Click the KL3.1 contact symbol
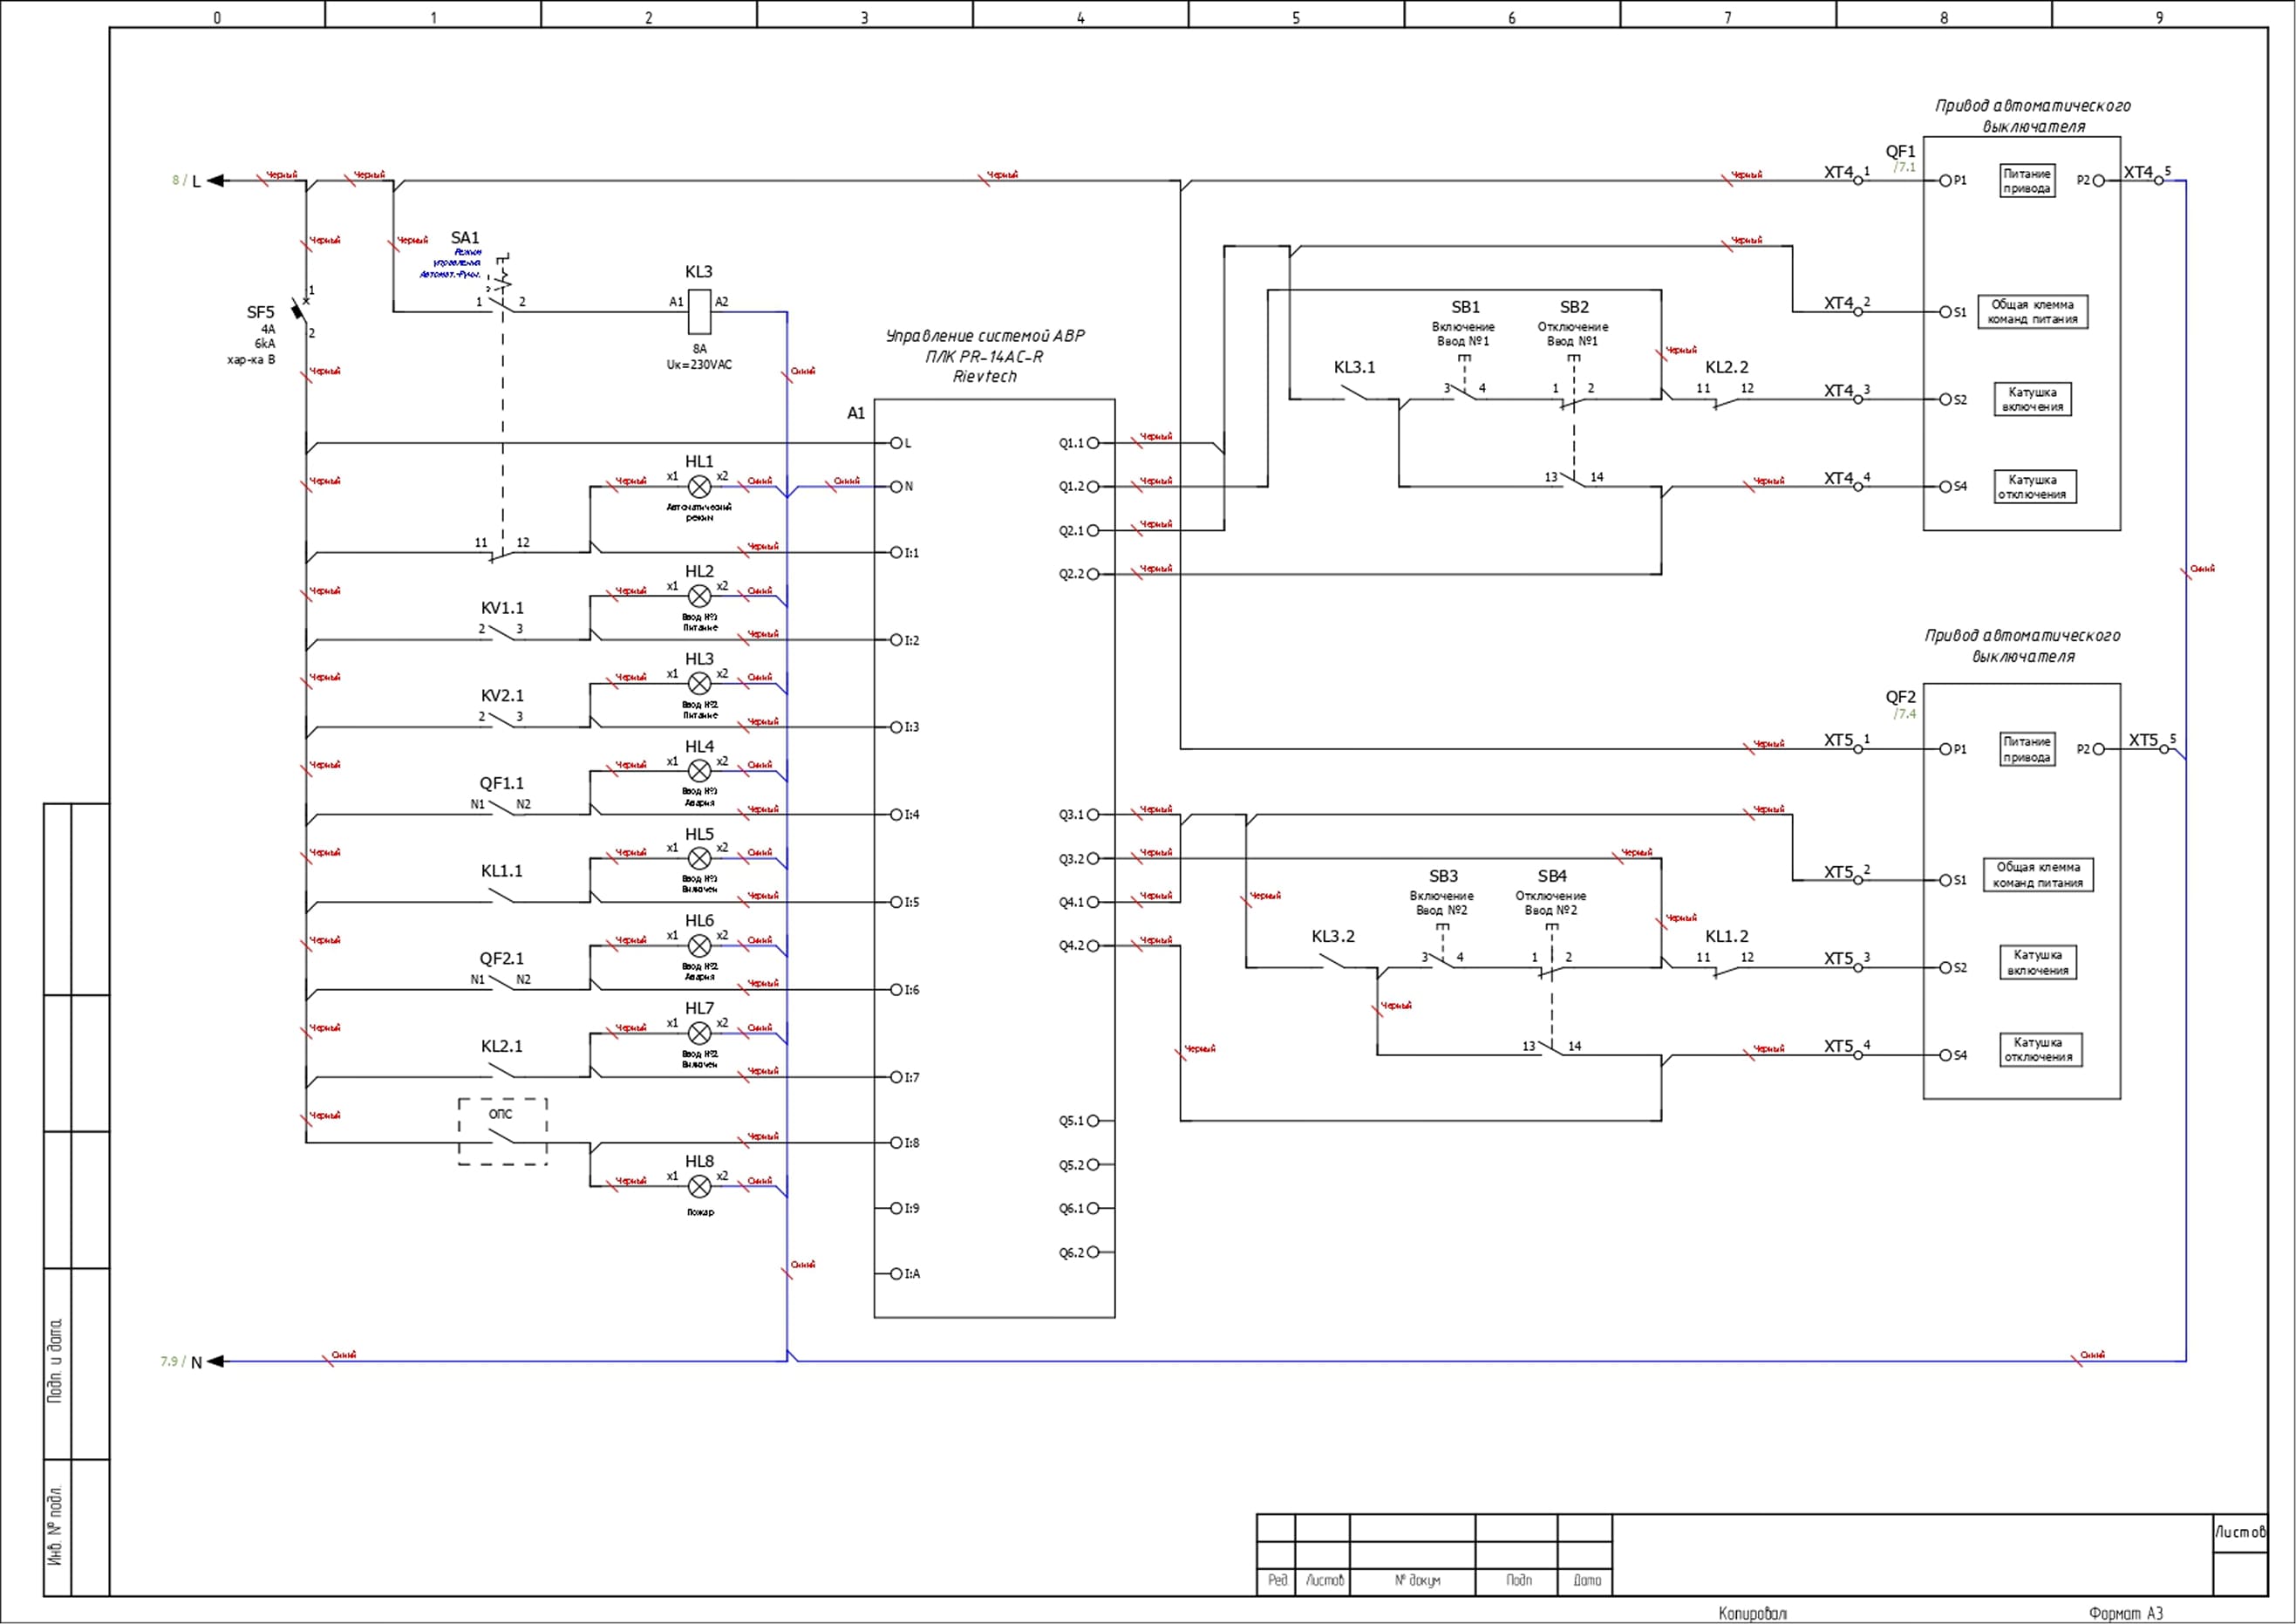This screenshot has height=1624, width=2296. (x=1355, y=393)
